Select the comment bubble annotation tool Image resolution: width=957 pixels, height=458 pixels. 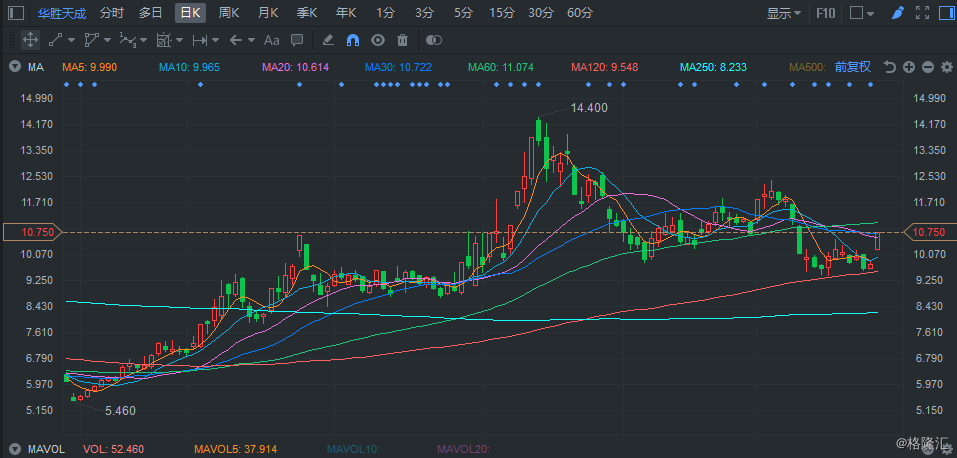(x=297, y=40)
